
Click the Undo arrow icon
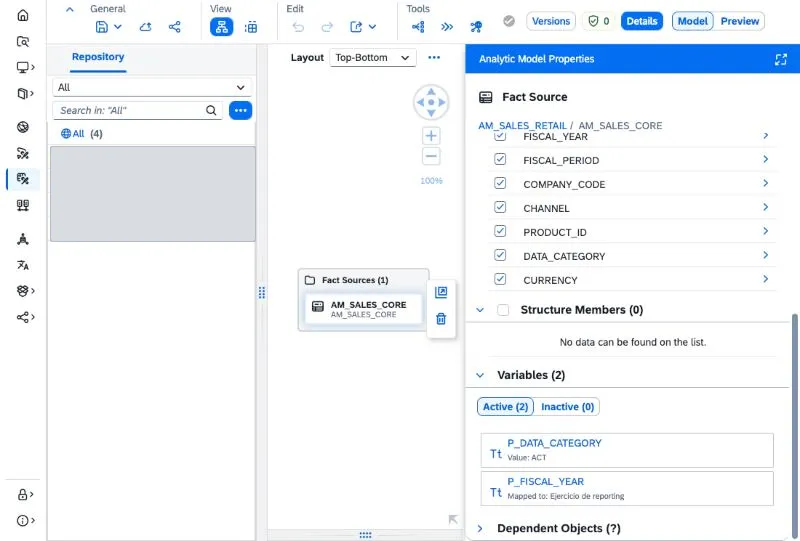[298, 27]
